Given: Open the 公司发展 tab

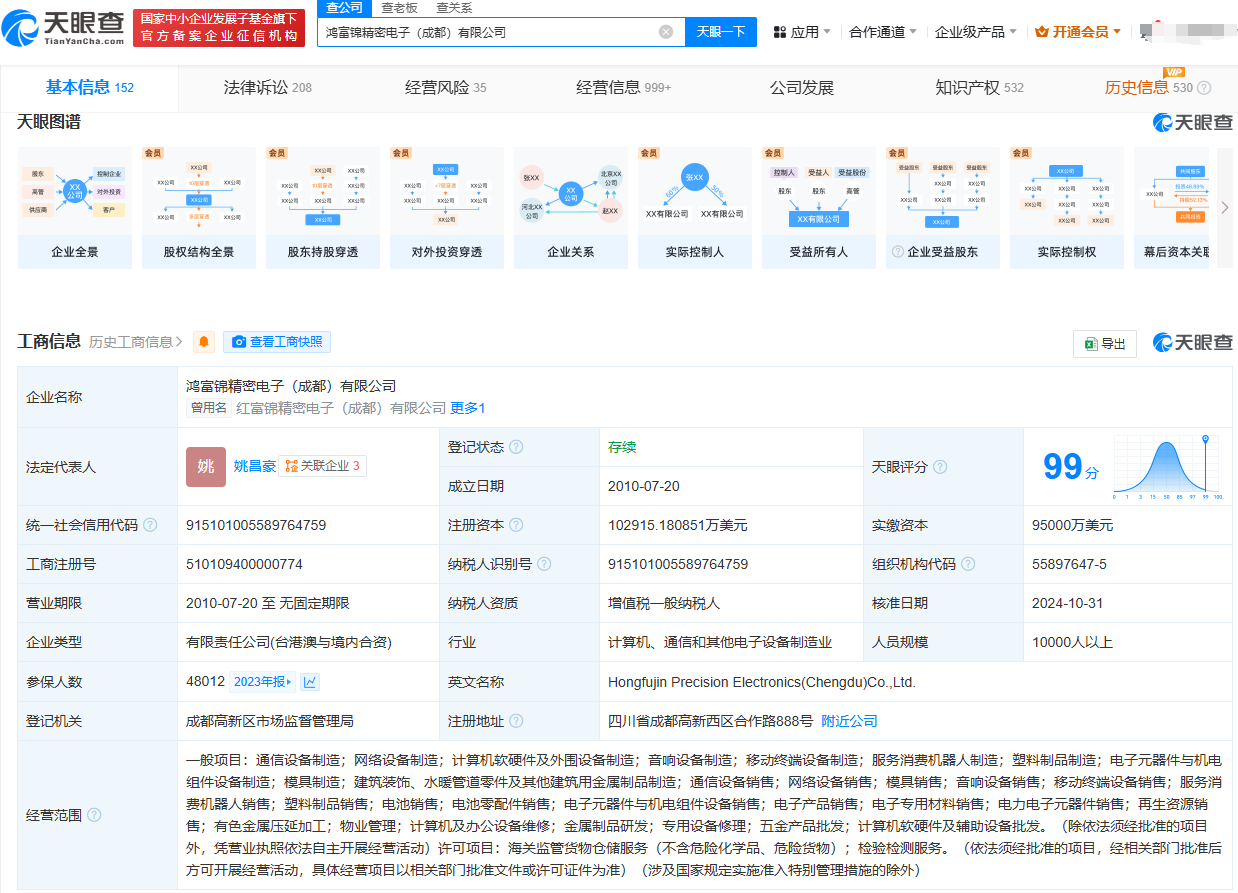Looking at the screenshot, I should pyautogui.click(x=802, y=88).
